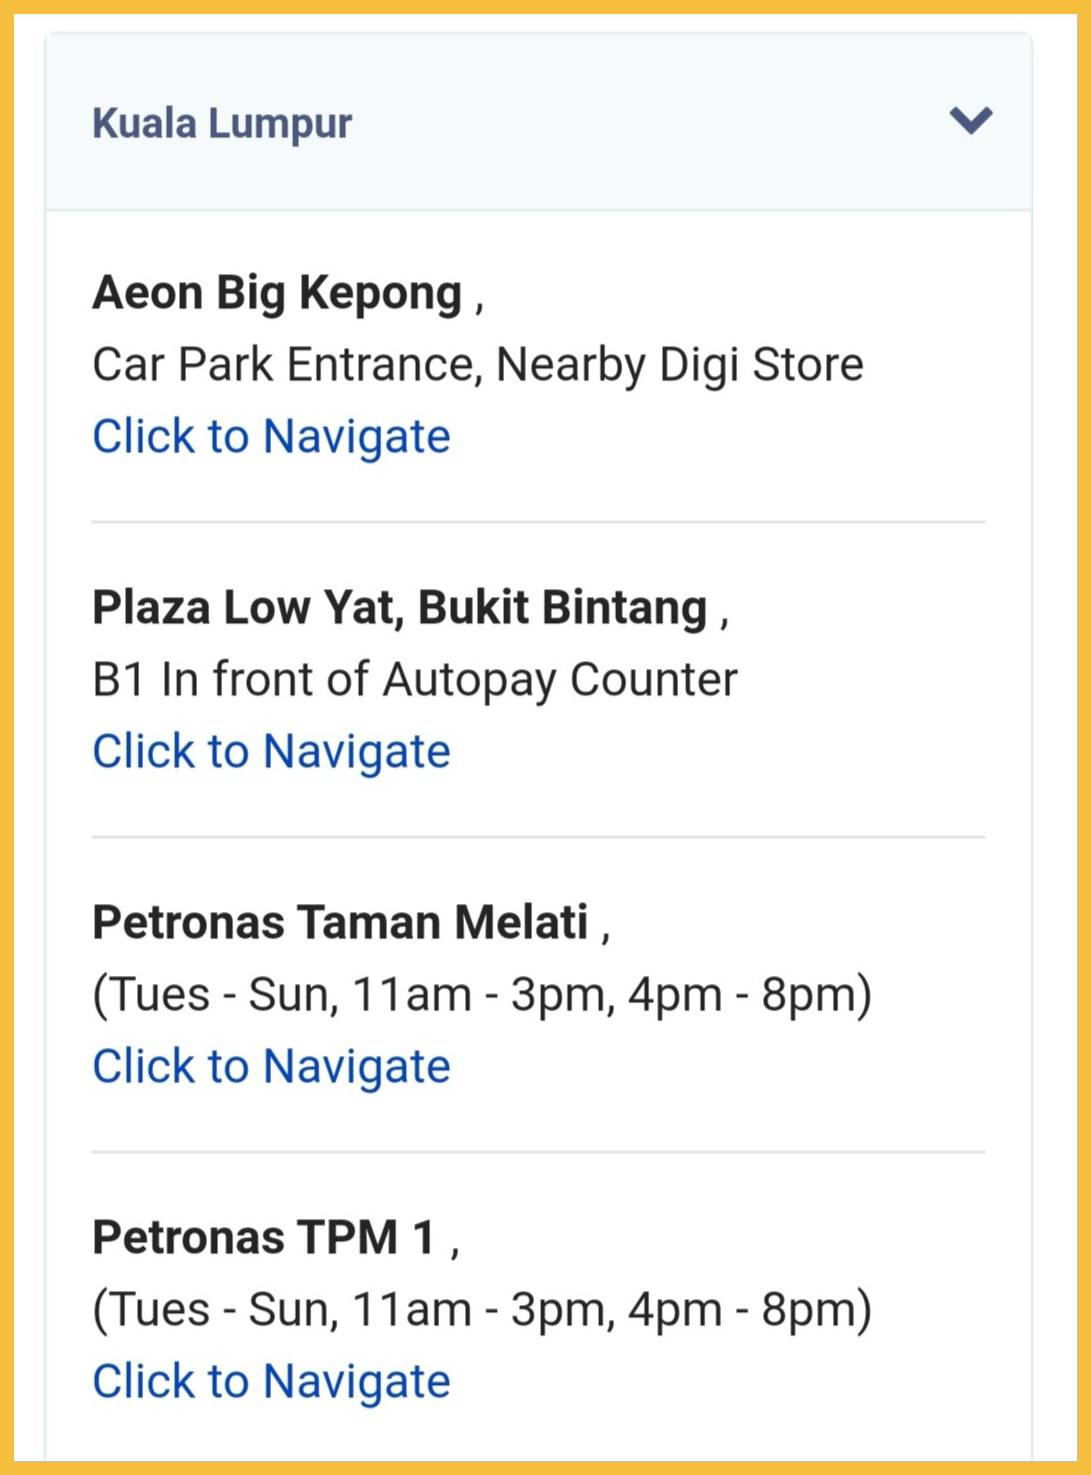The height and width of the screenshot is (1475, 1091).
Task: Click divider below Aeon Big Kepong entry
Action: pyautogui.click(x=538, y=522)
